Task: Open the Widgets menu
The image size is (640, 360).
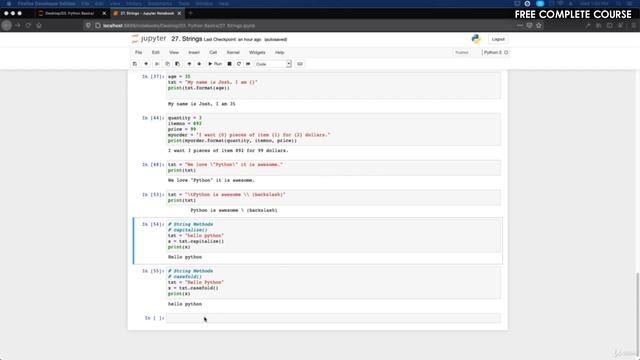Action: pyautogui.click(x=257, y=53)
